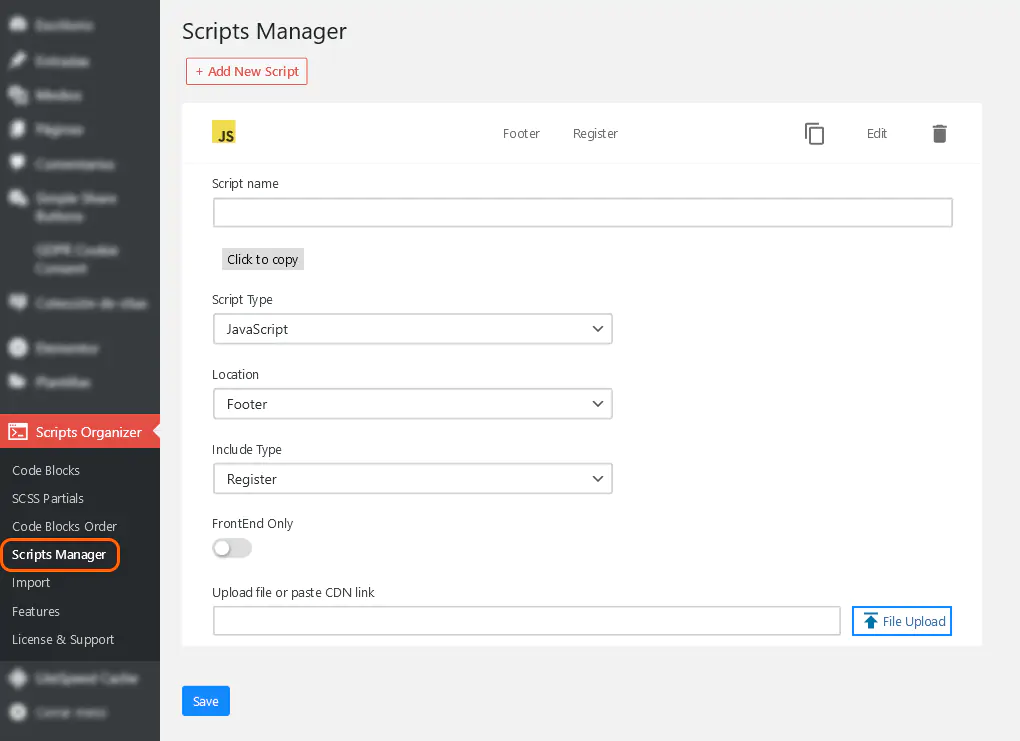Click Edit in the script header row
Screen dimensions: 1020x741
click(877, 134)
